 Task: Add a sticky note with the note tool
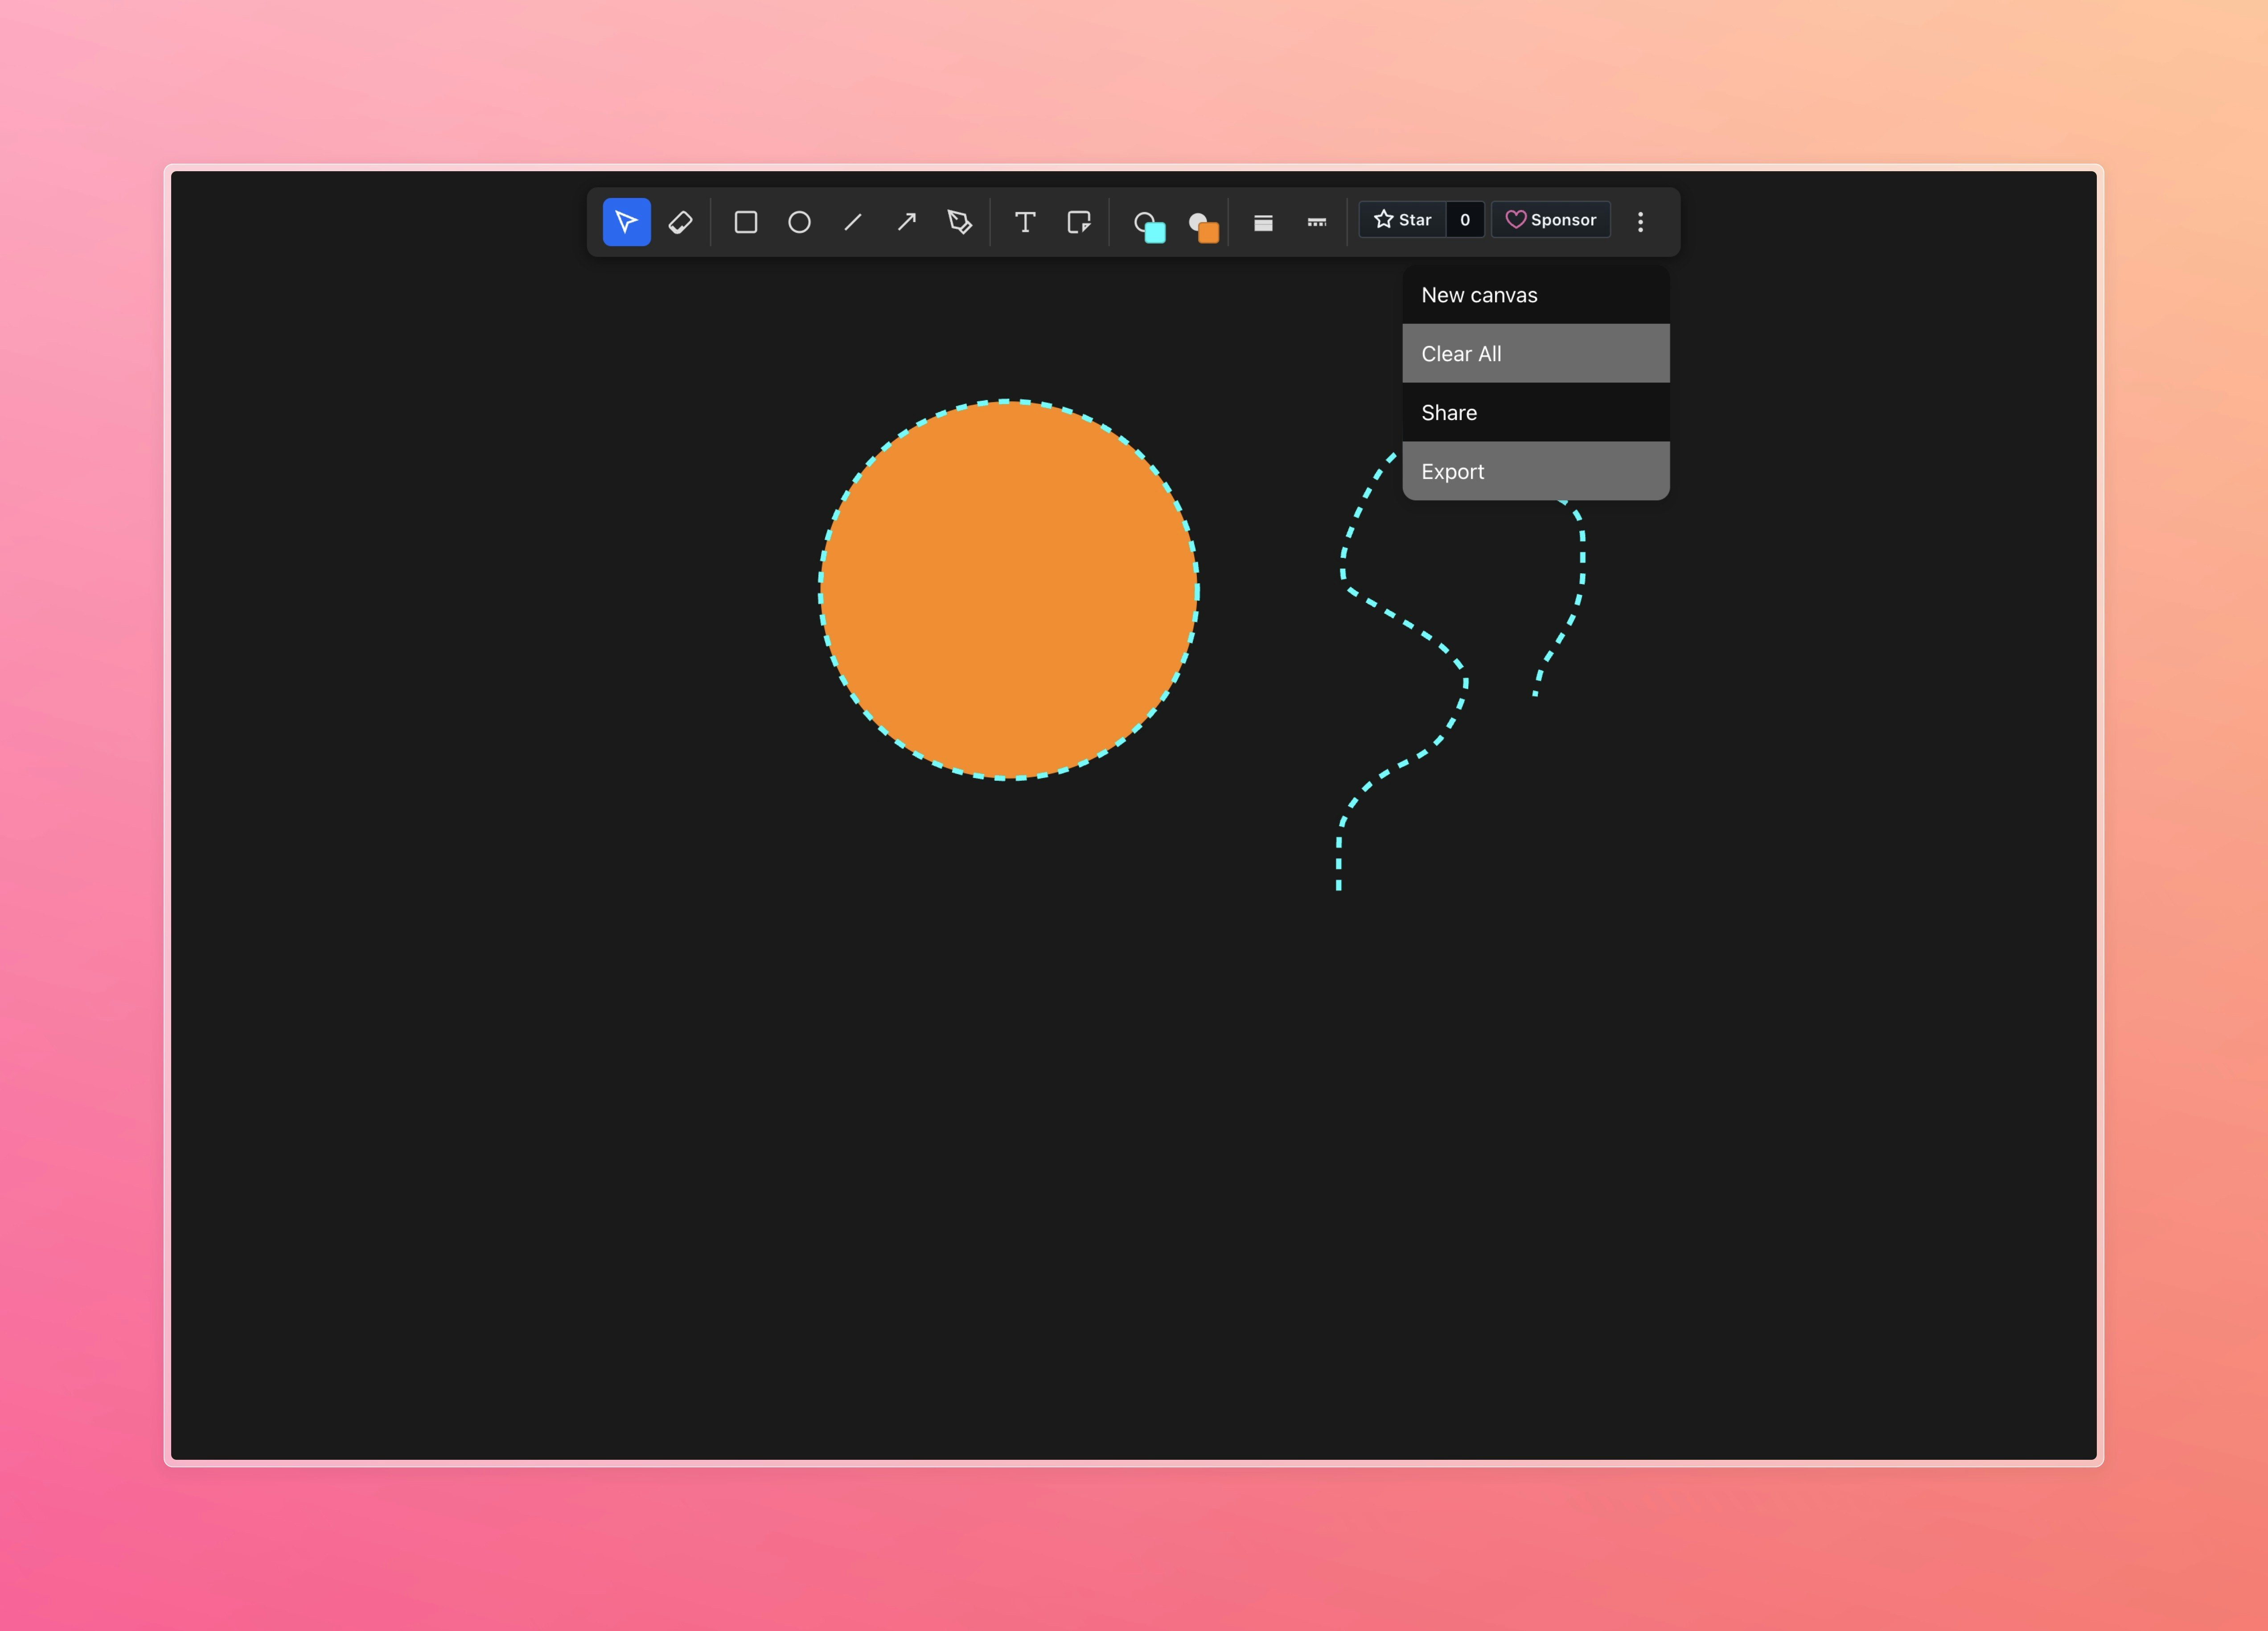1079,221
